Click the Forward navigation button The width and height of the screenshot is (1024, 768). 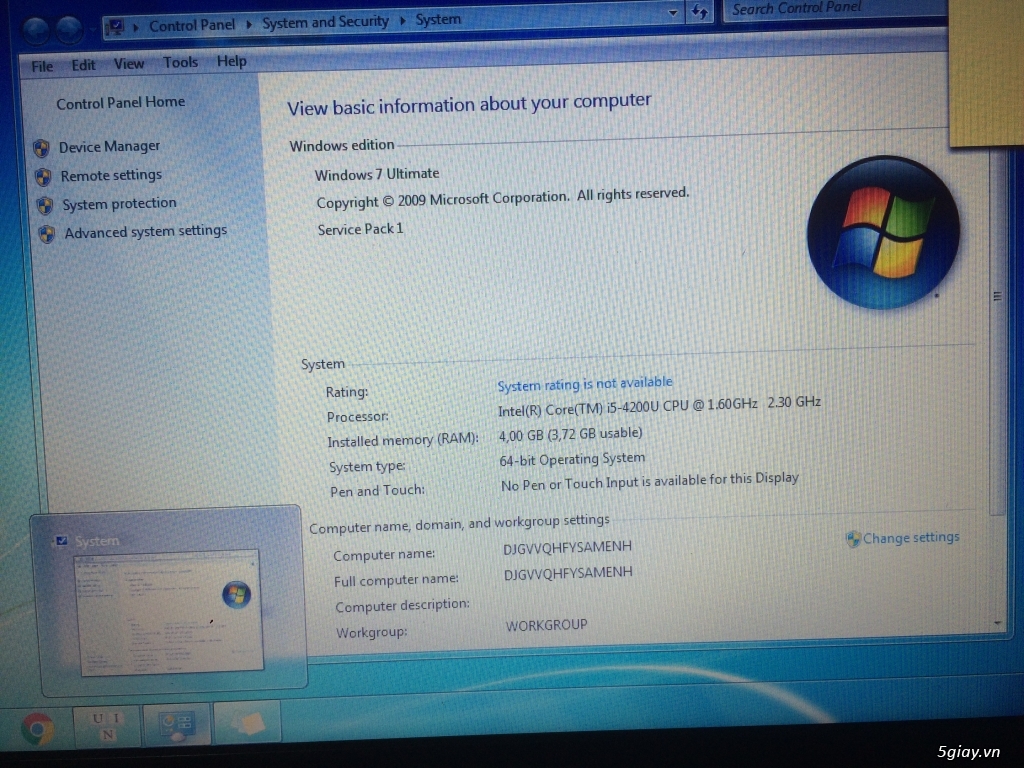tap(69, 29)
